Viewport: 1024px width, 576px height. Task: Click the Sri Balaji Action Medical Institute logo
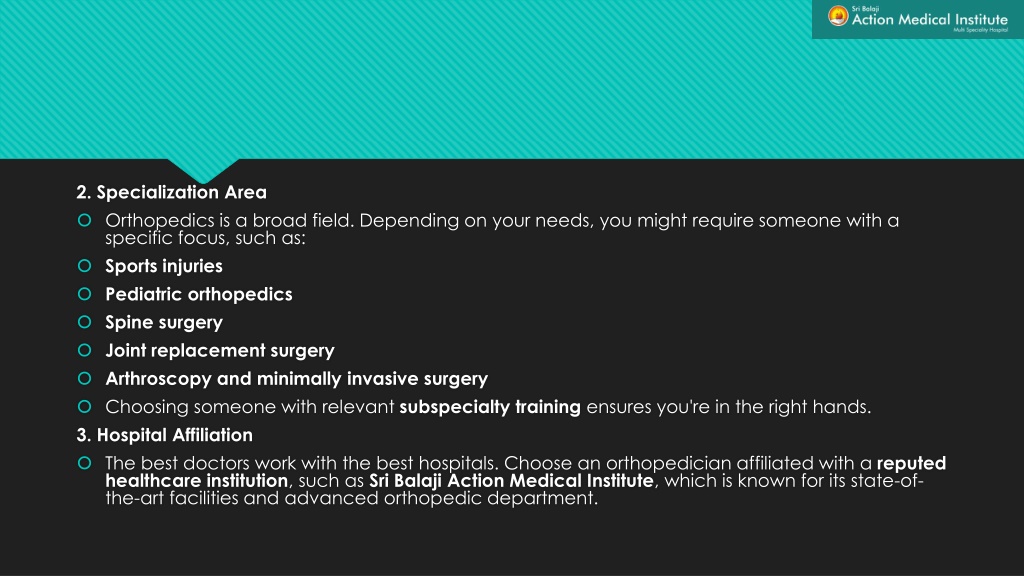coord(918,19)
